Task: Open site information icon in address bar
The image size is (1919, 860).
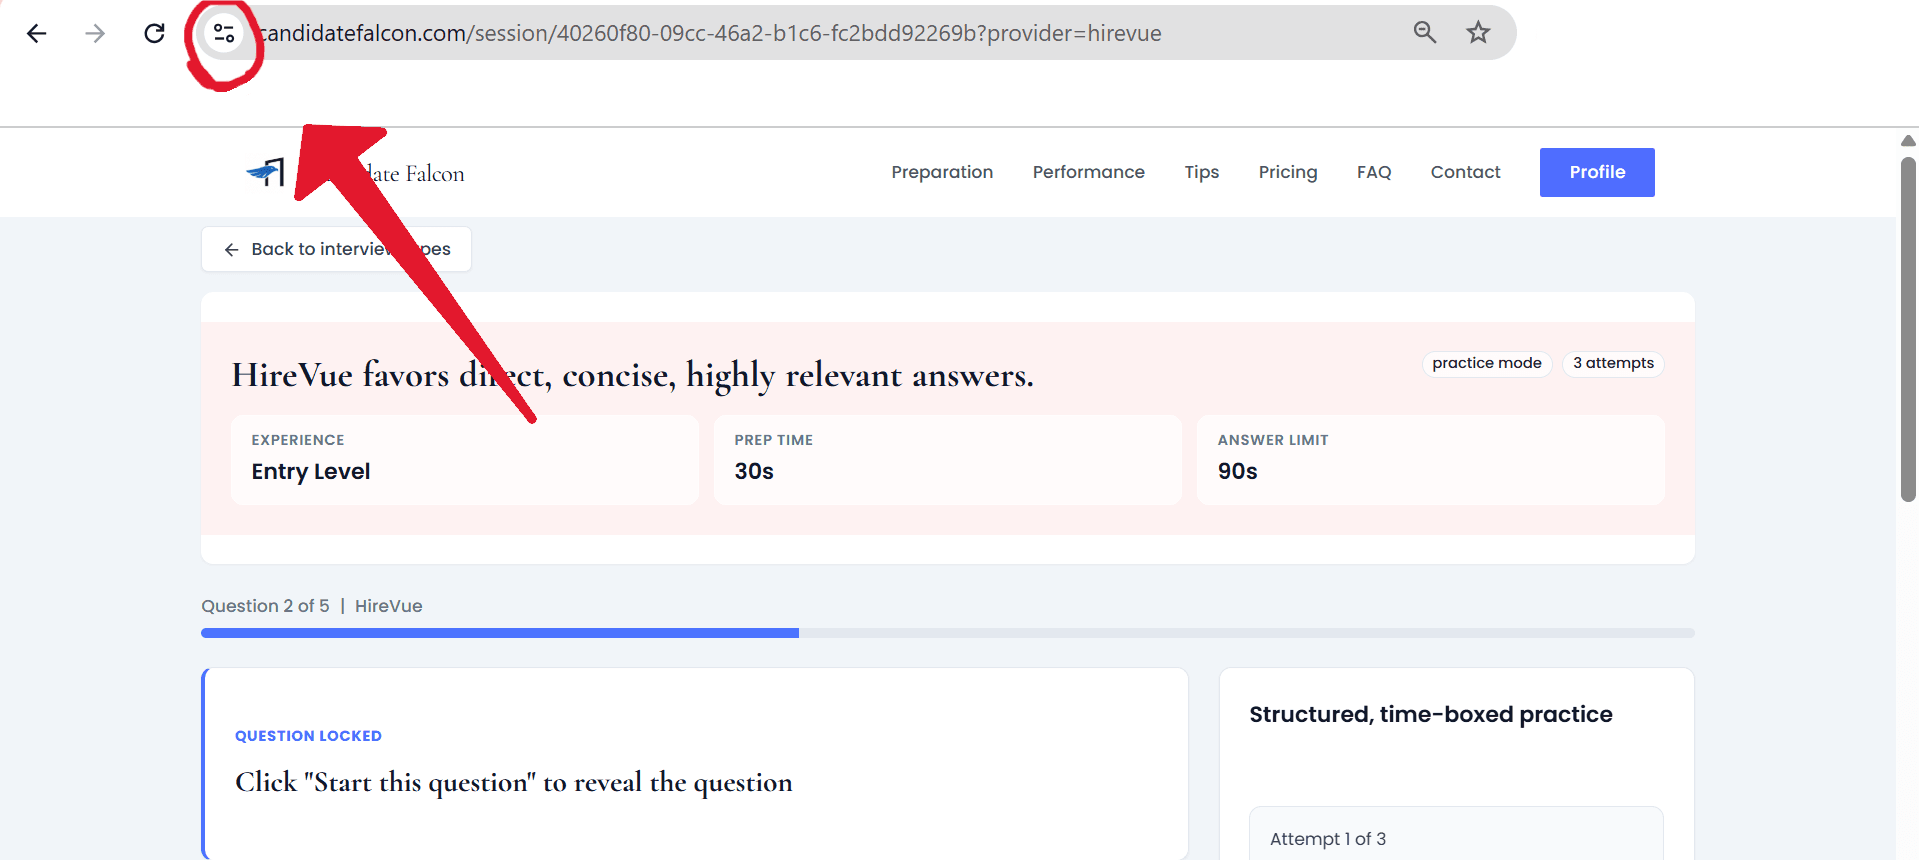Action: point(224,34)
